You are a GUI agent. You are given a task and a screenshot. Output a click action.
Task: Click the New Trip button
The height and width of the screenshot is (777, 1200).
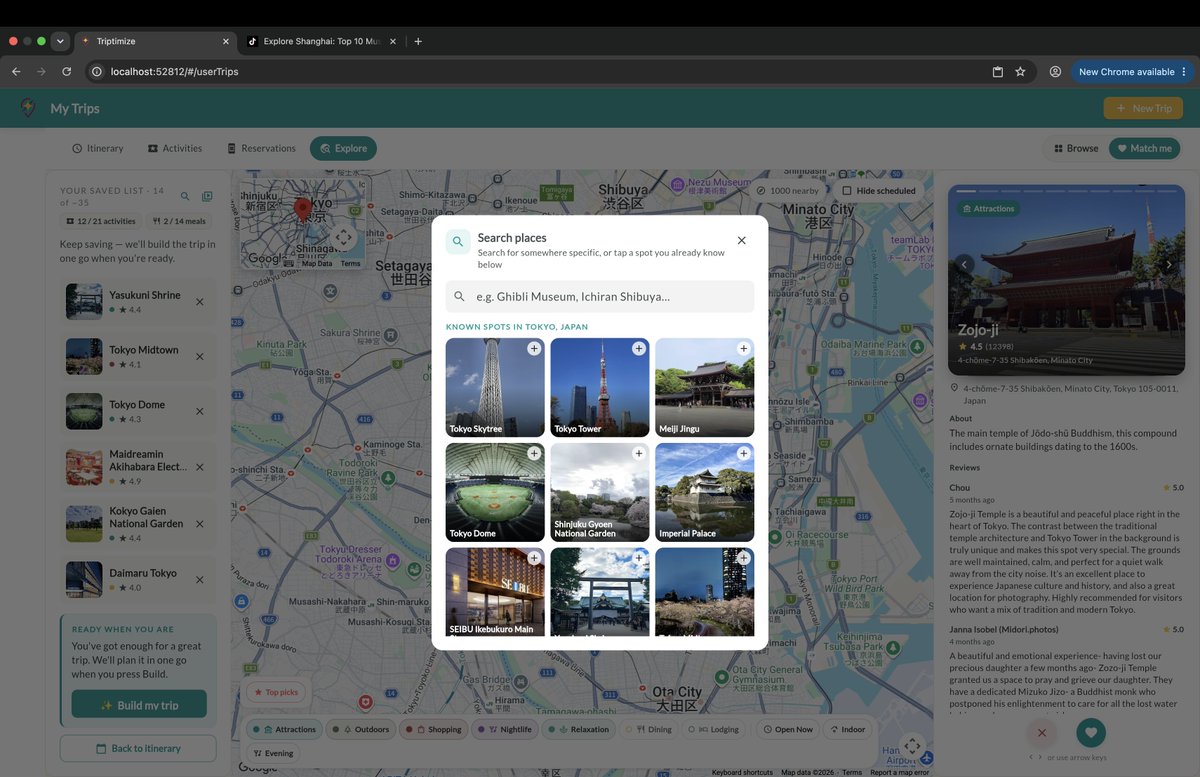(x=1143, y=108)
